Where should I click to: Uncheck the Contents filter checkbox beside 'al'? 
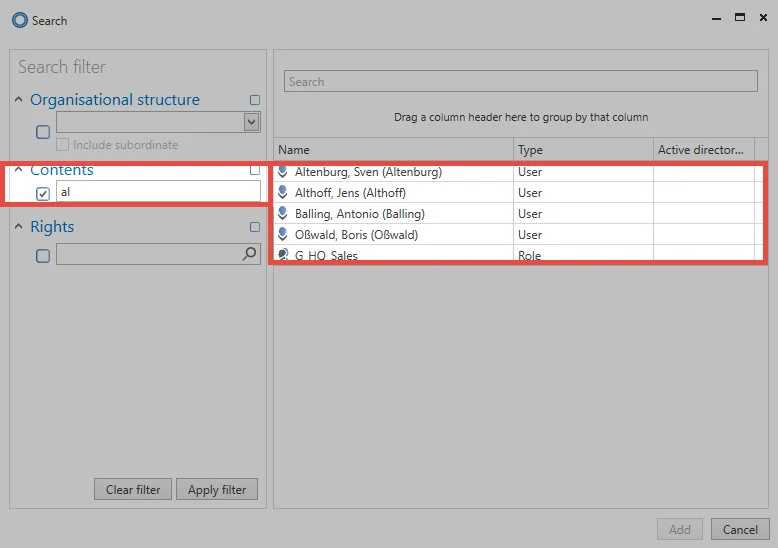pyautogui.click(x=43, y=194)
